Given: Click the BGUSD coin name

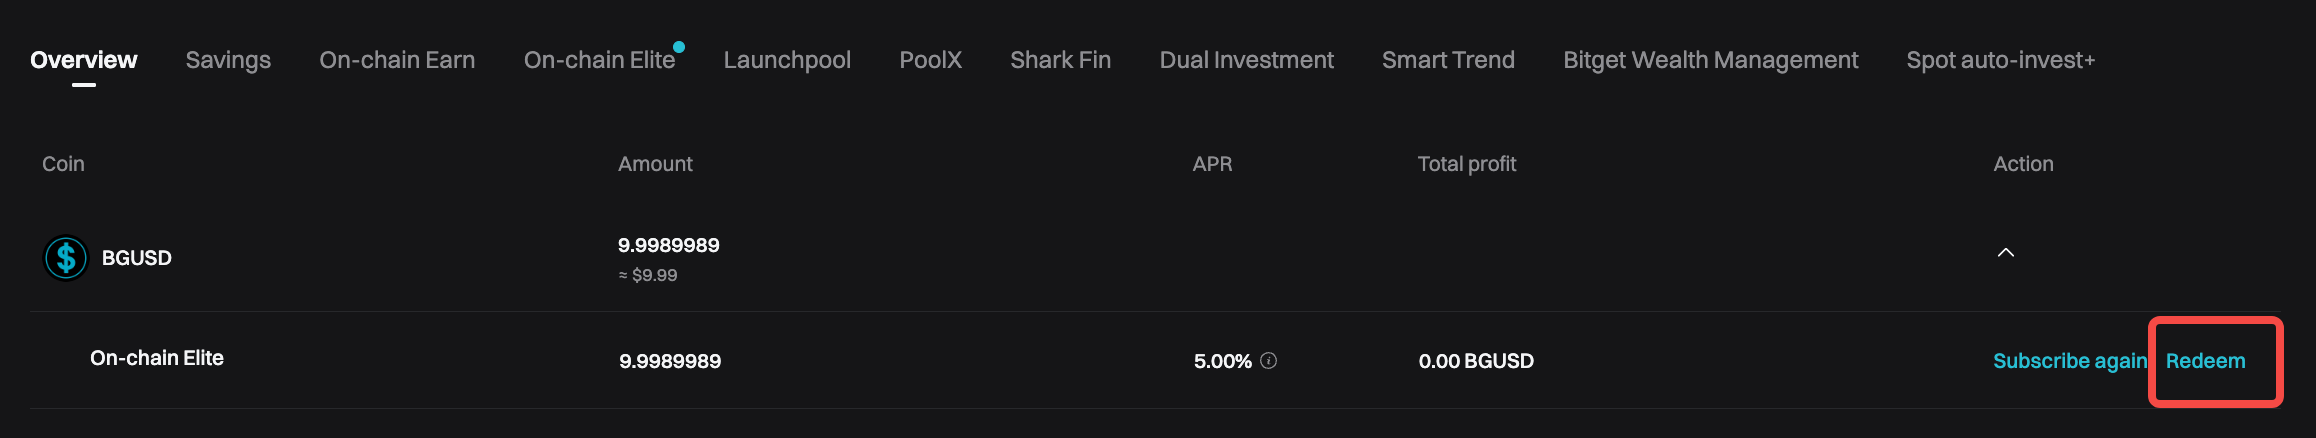Looking at the screenshot, I should [x=137, y=258].
